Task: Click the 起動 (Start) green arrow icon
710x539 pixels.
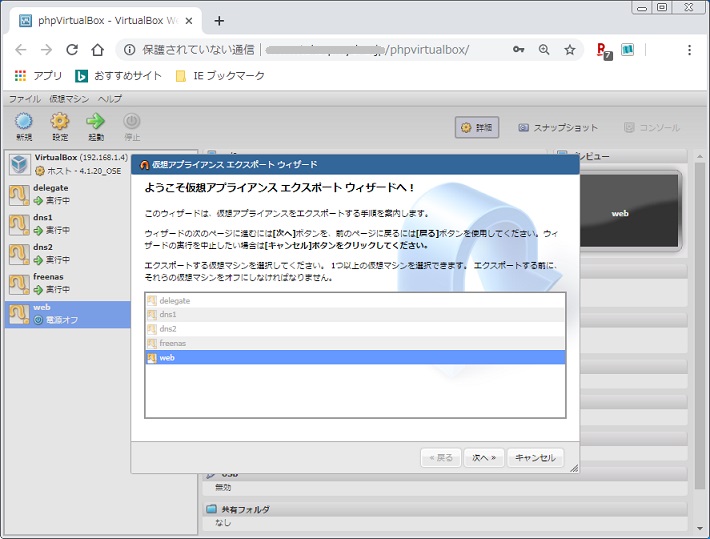Action: tap(96, 127)
